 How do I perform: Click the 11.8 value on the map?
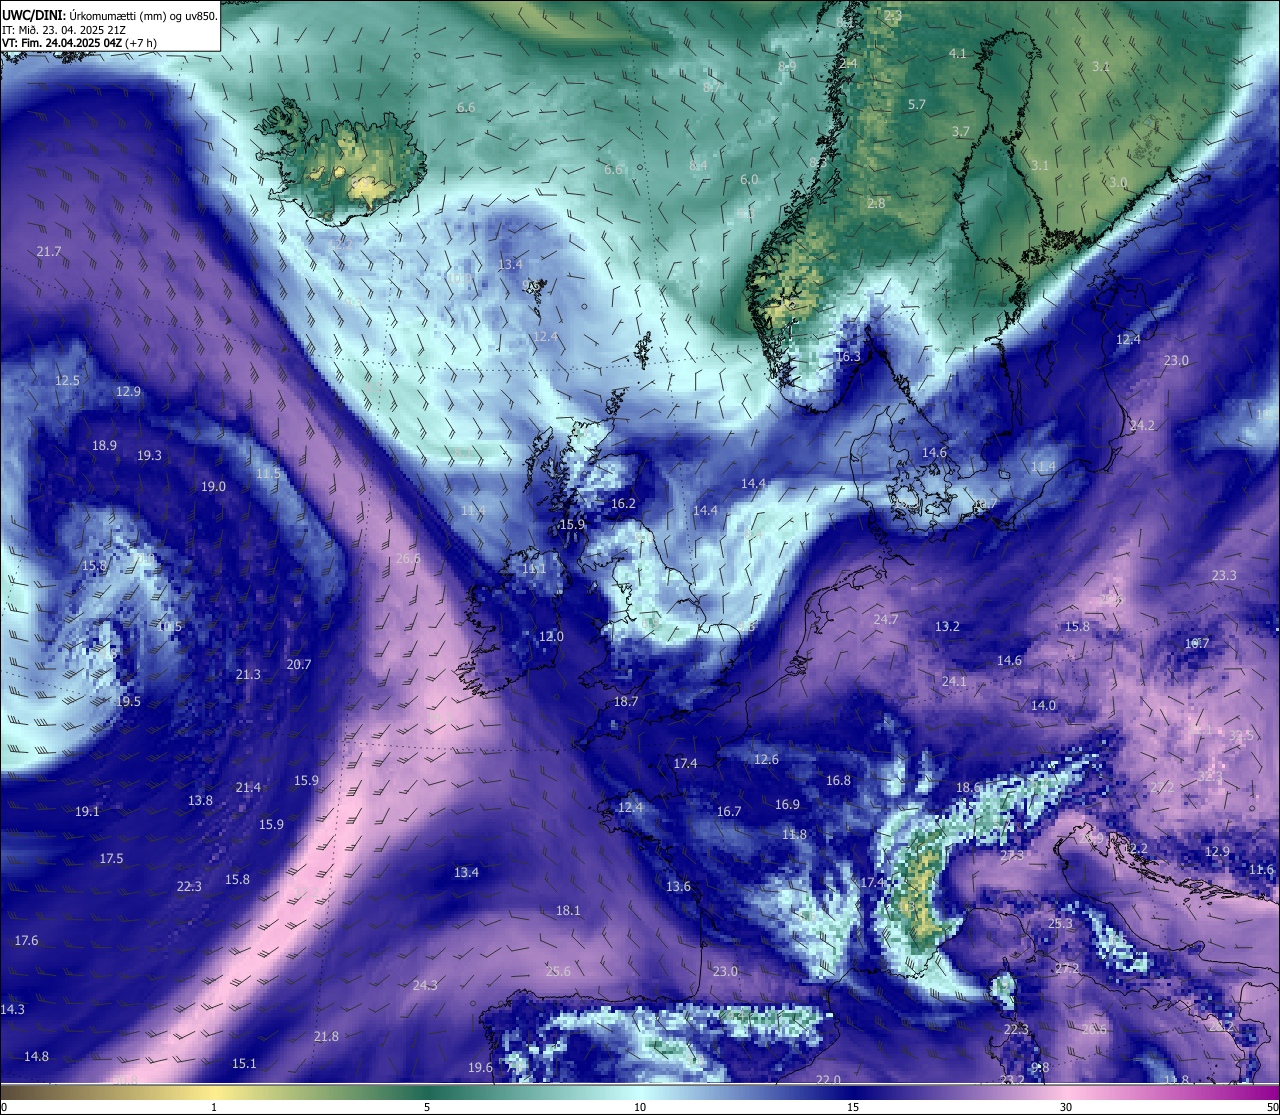pyautogui.click(x=794, y=835)
